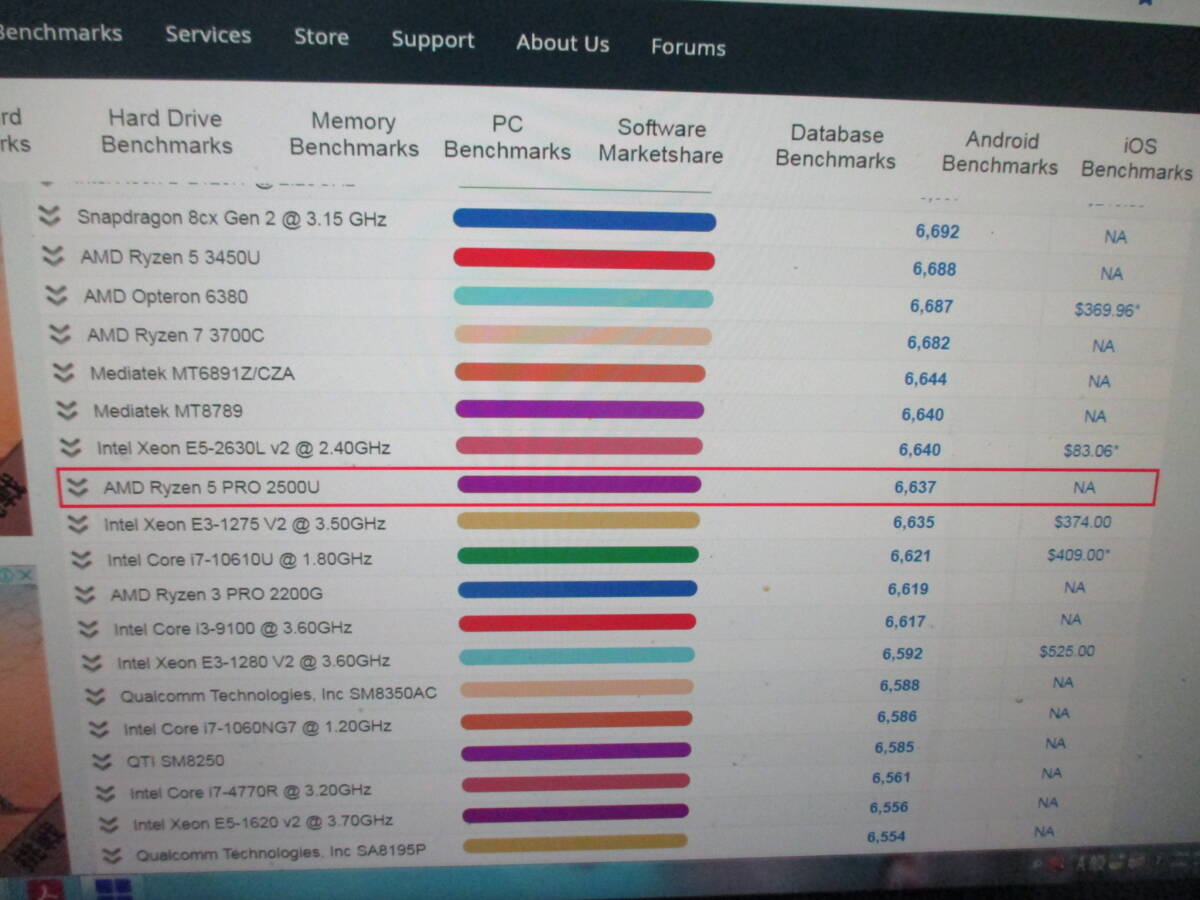Expand AMD Ryzen 5 3450U row chevron

tap(52, 256)
